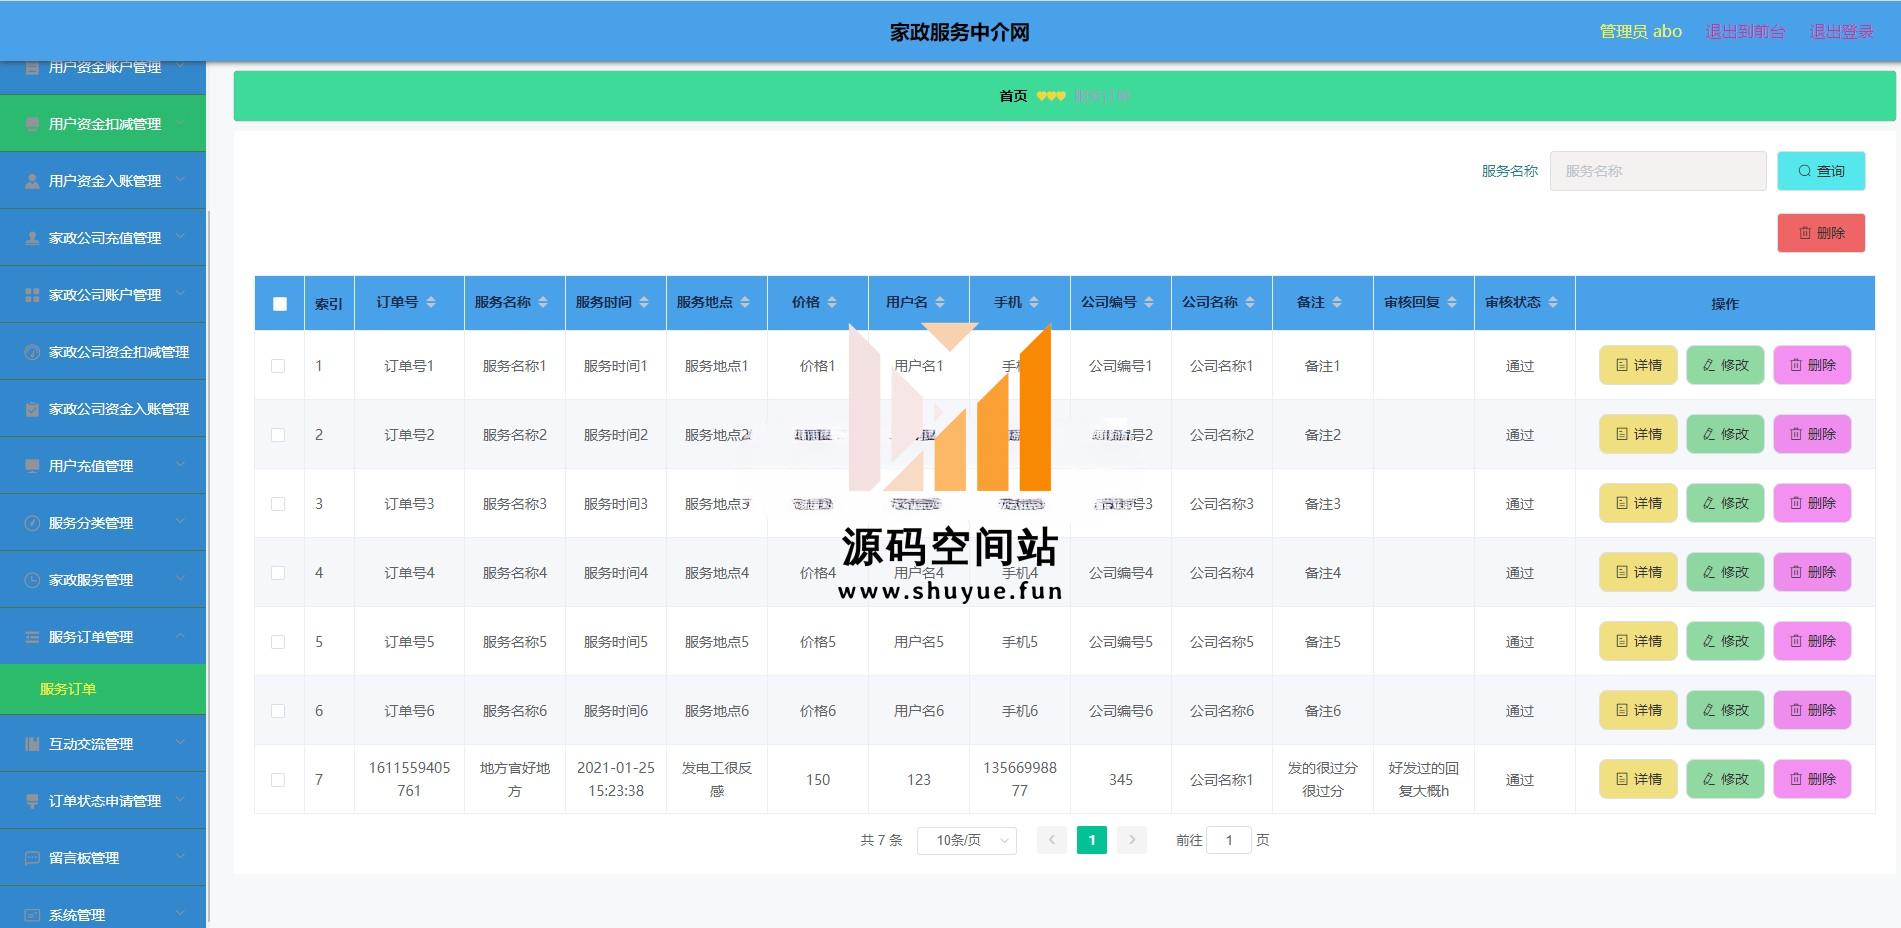Click the next page arrow in pagination
The height and width of the screenshot is (928, 1901).
pos(1131,840)
